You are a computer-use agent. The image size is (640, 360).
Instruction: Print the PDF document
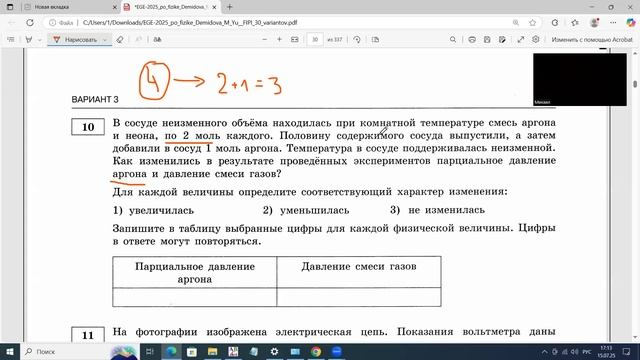coord(472,40)
